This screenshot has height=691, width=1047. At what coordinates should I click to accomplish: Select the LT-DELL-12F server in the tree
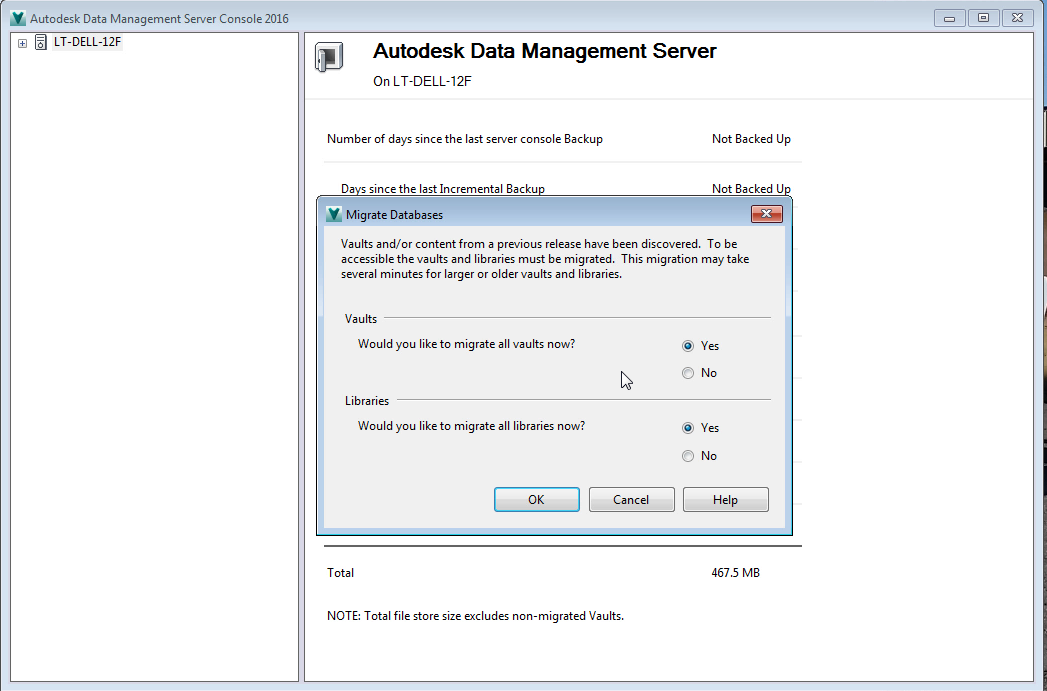[x=87, y=42]
